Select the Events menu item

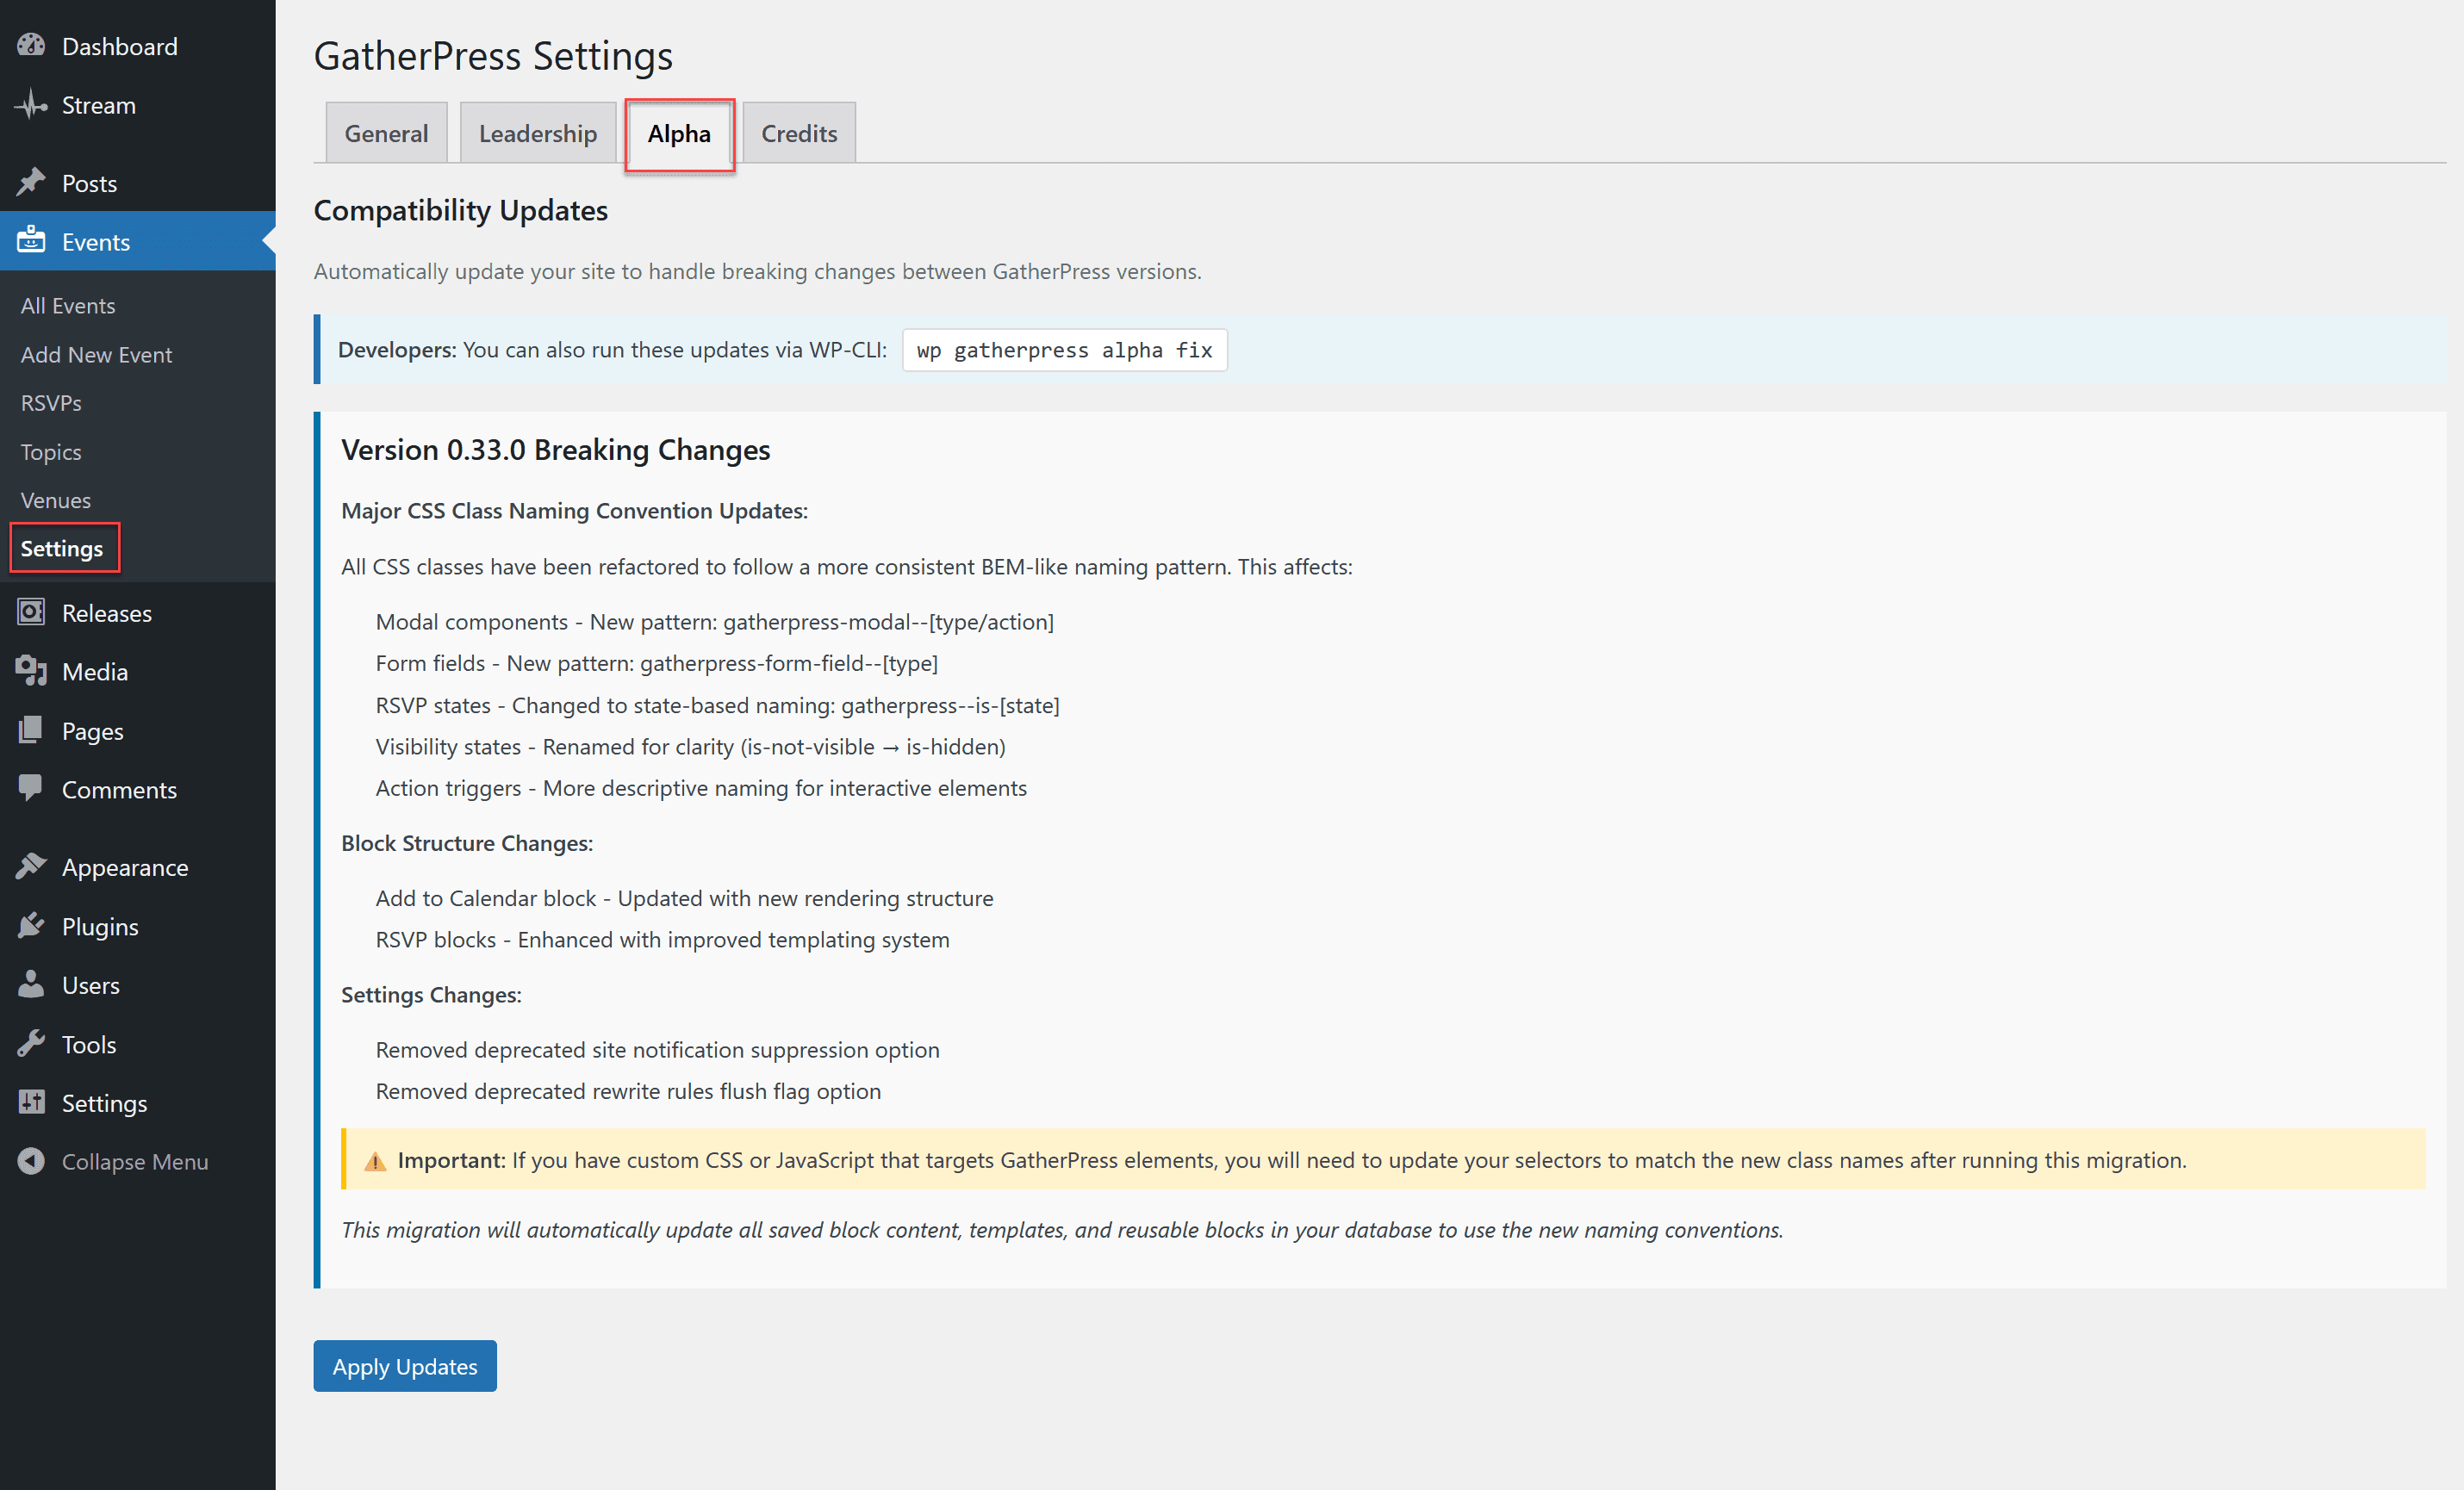[x=137, y=241]
